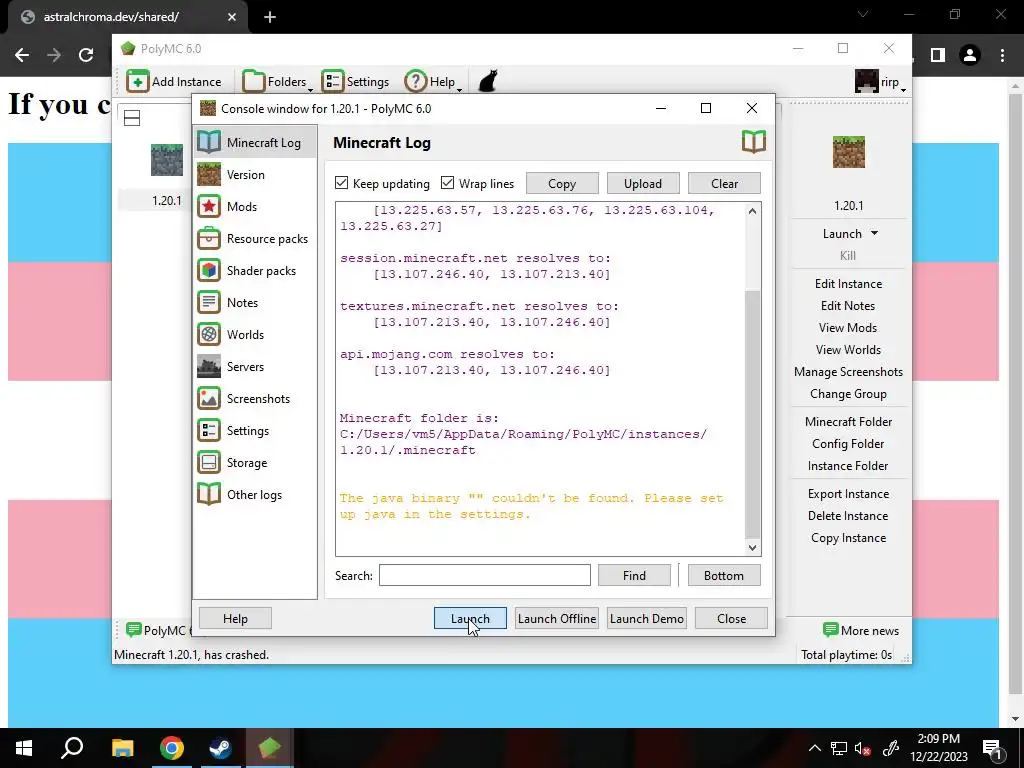Open the Resource packs page
This screenshot has height=768, width=1024.
point(255,238)
